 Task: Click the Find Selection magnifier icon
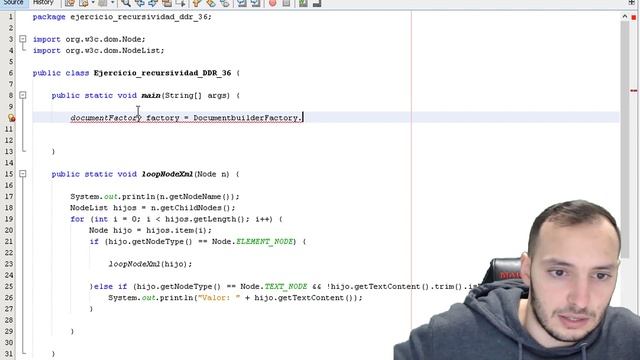point(126,3)
